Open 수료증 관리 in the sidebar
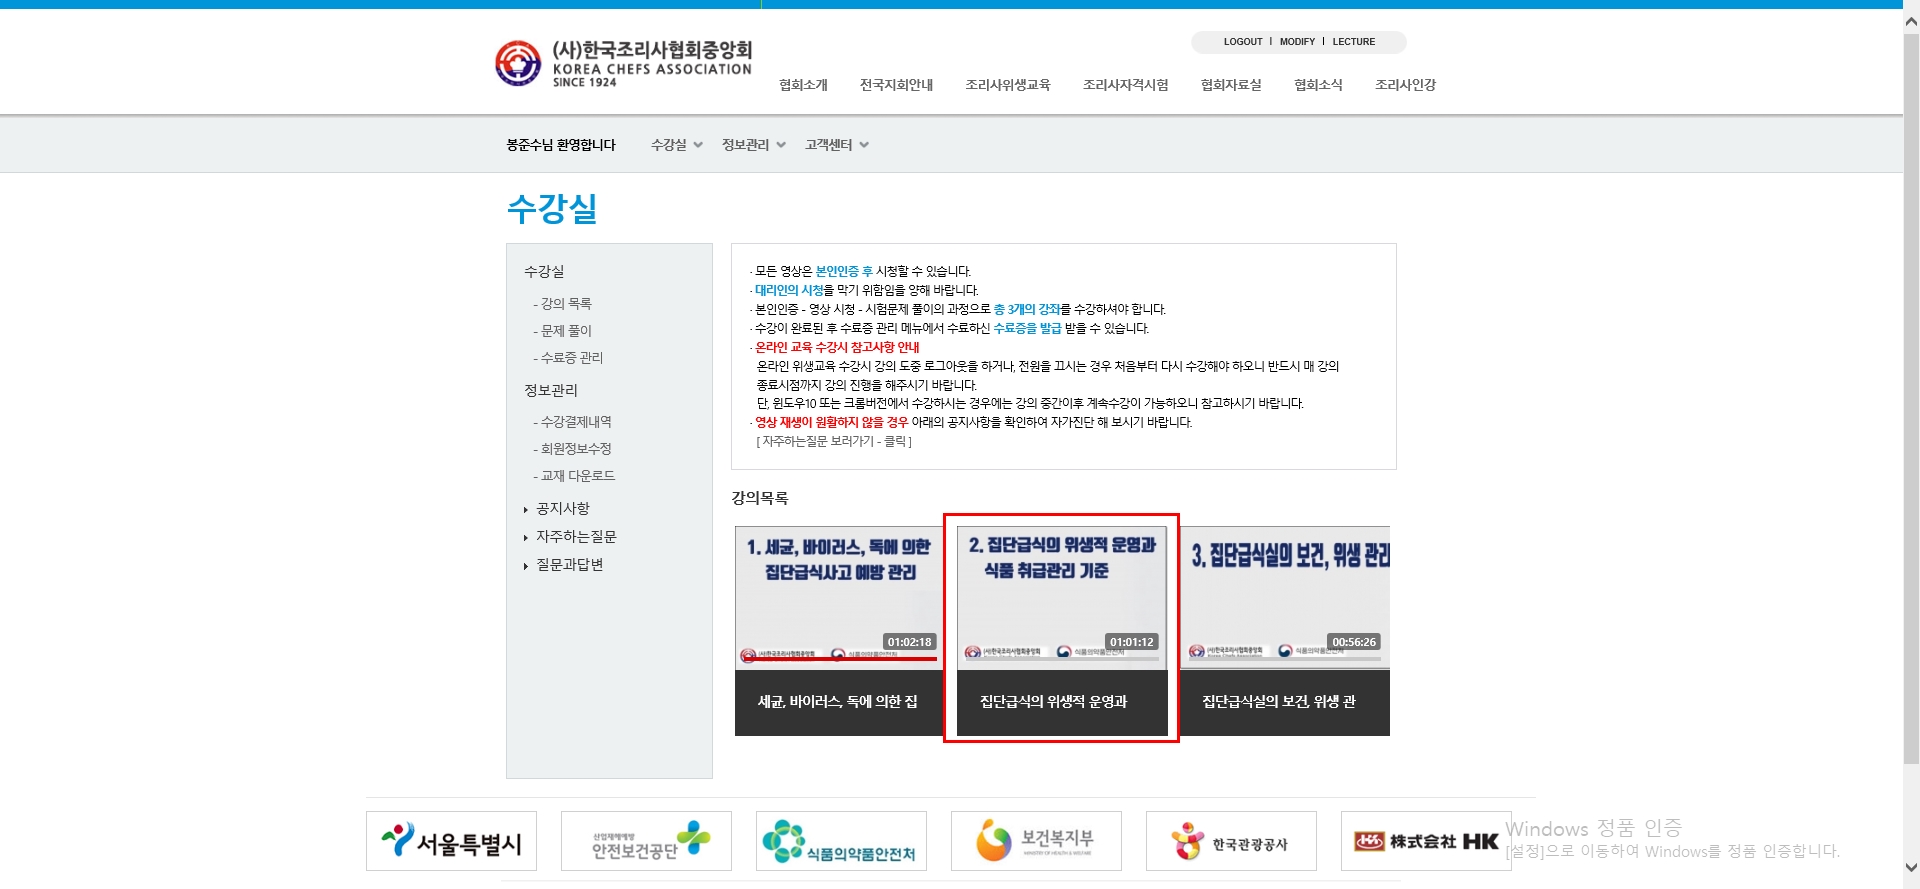1920x889 pixels. [571, 358]
